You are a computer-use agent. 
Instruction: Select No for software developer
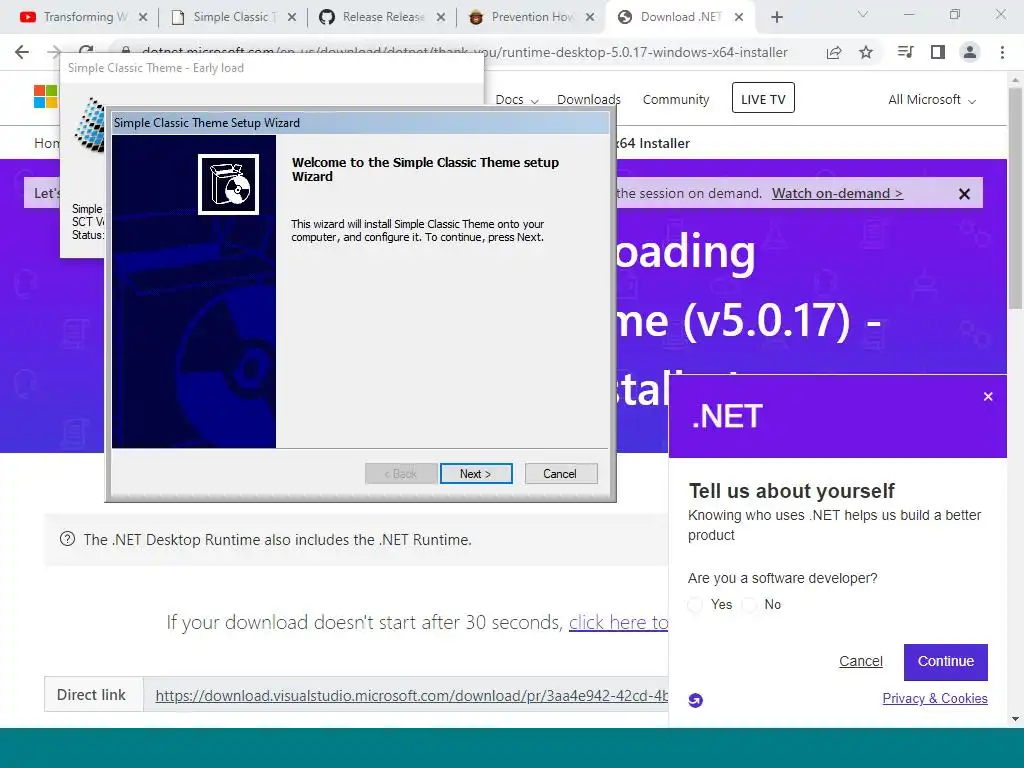pyautogui.click(x=750, y=605)
